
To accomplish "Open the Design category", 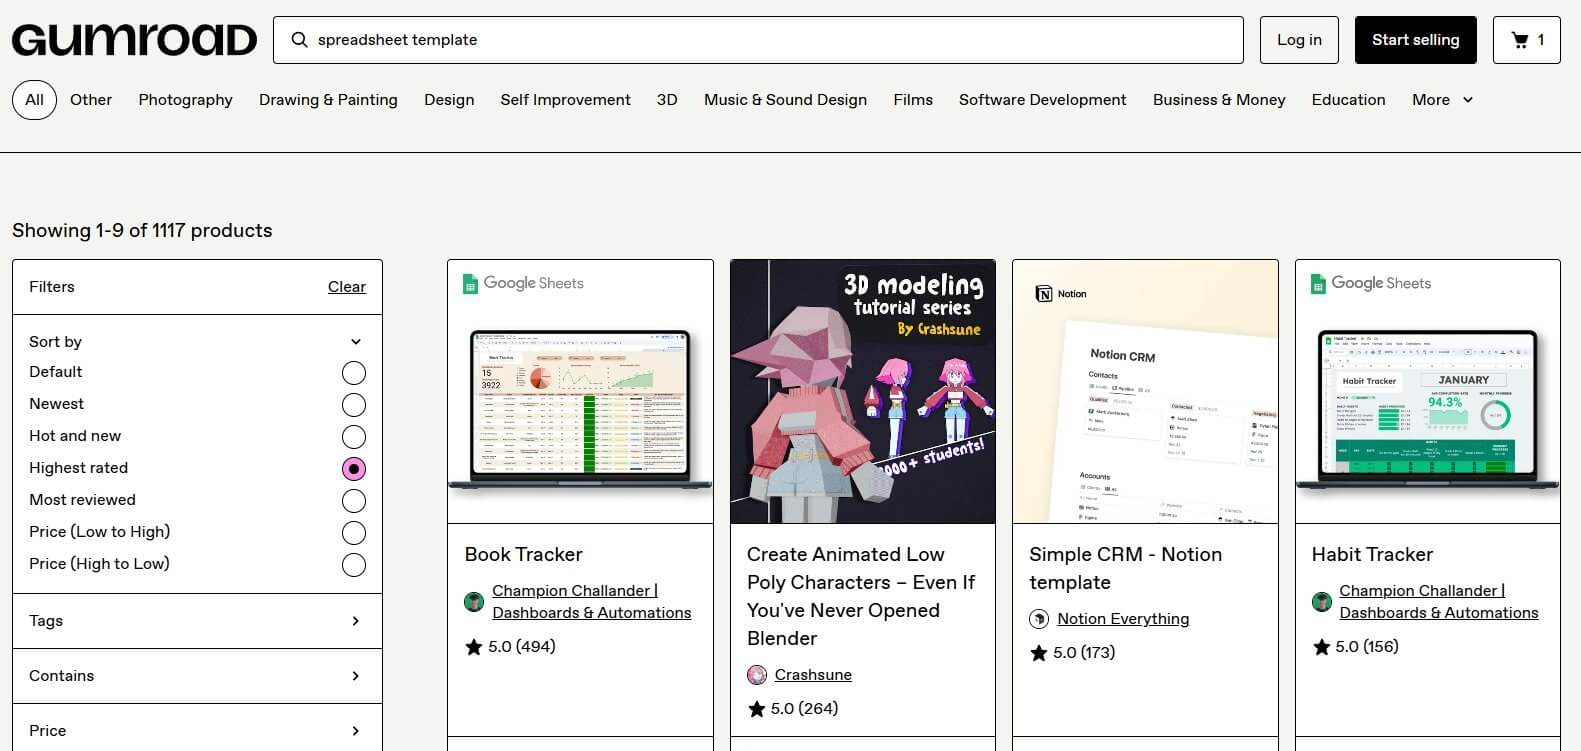I will point(449,100).
